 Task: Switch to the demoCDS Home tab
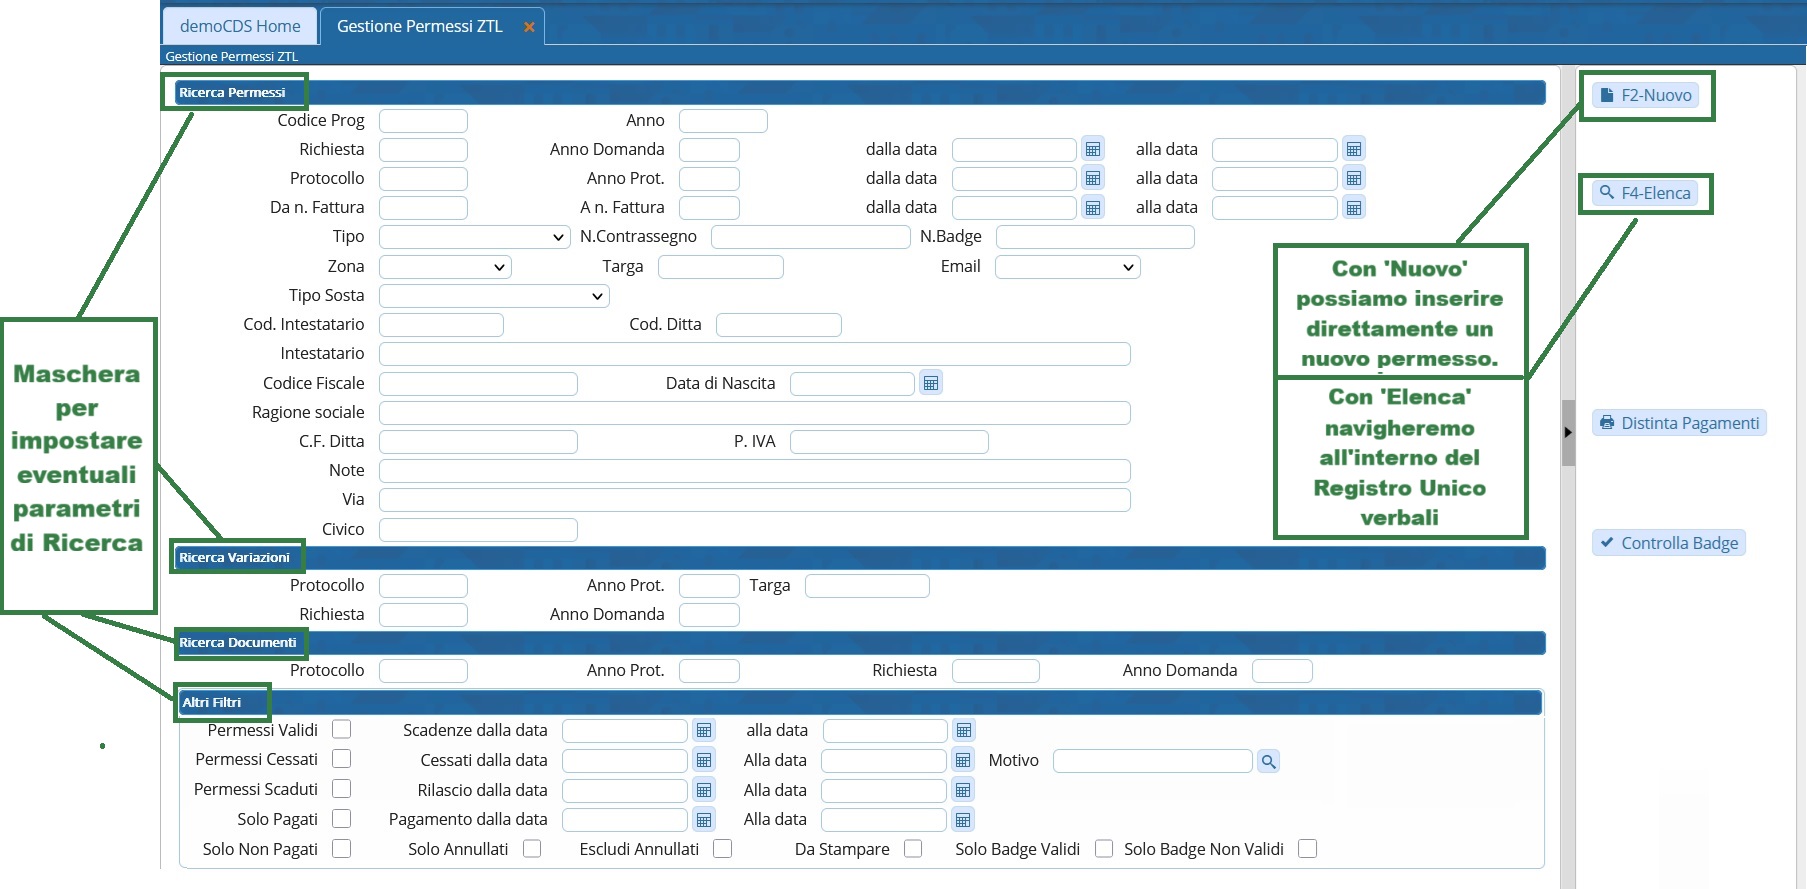click(x=240, y=26)
